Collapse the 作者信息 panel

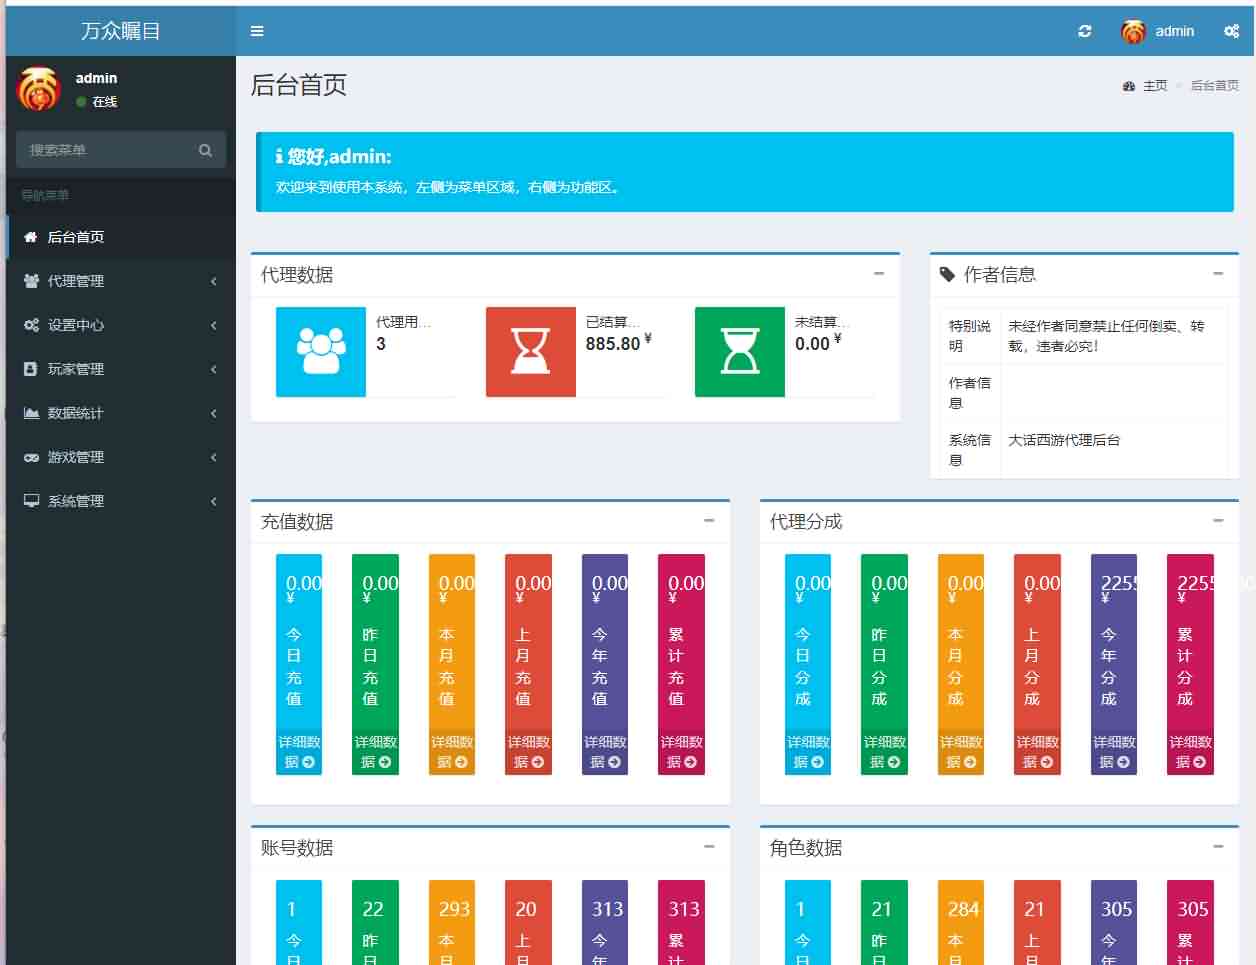click(1218, 273)
